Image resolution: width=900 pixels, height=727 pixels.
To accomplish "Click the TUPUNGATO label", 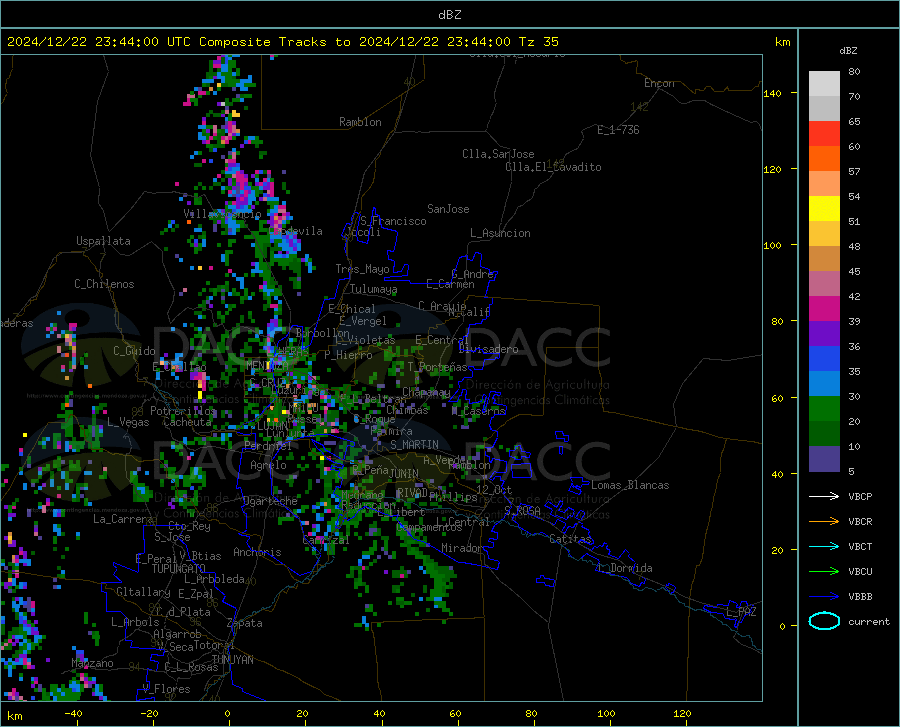I will click(179, 569).
